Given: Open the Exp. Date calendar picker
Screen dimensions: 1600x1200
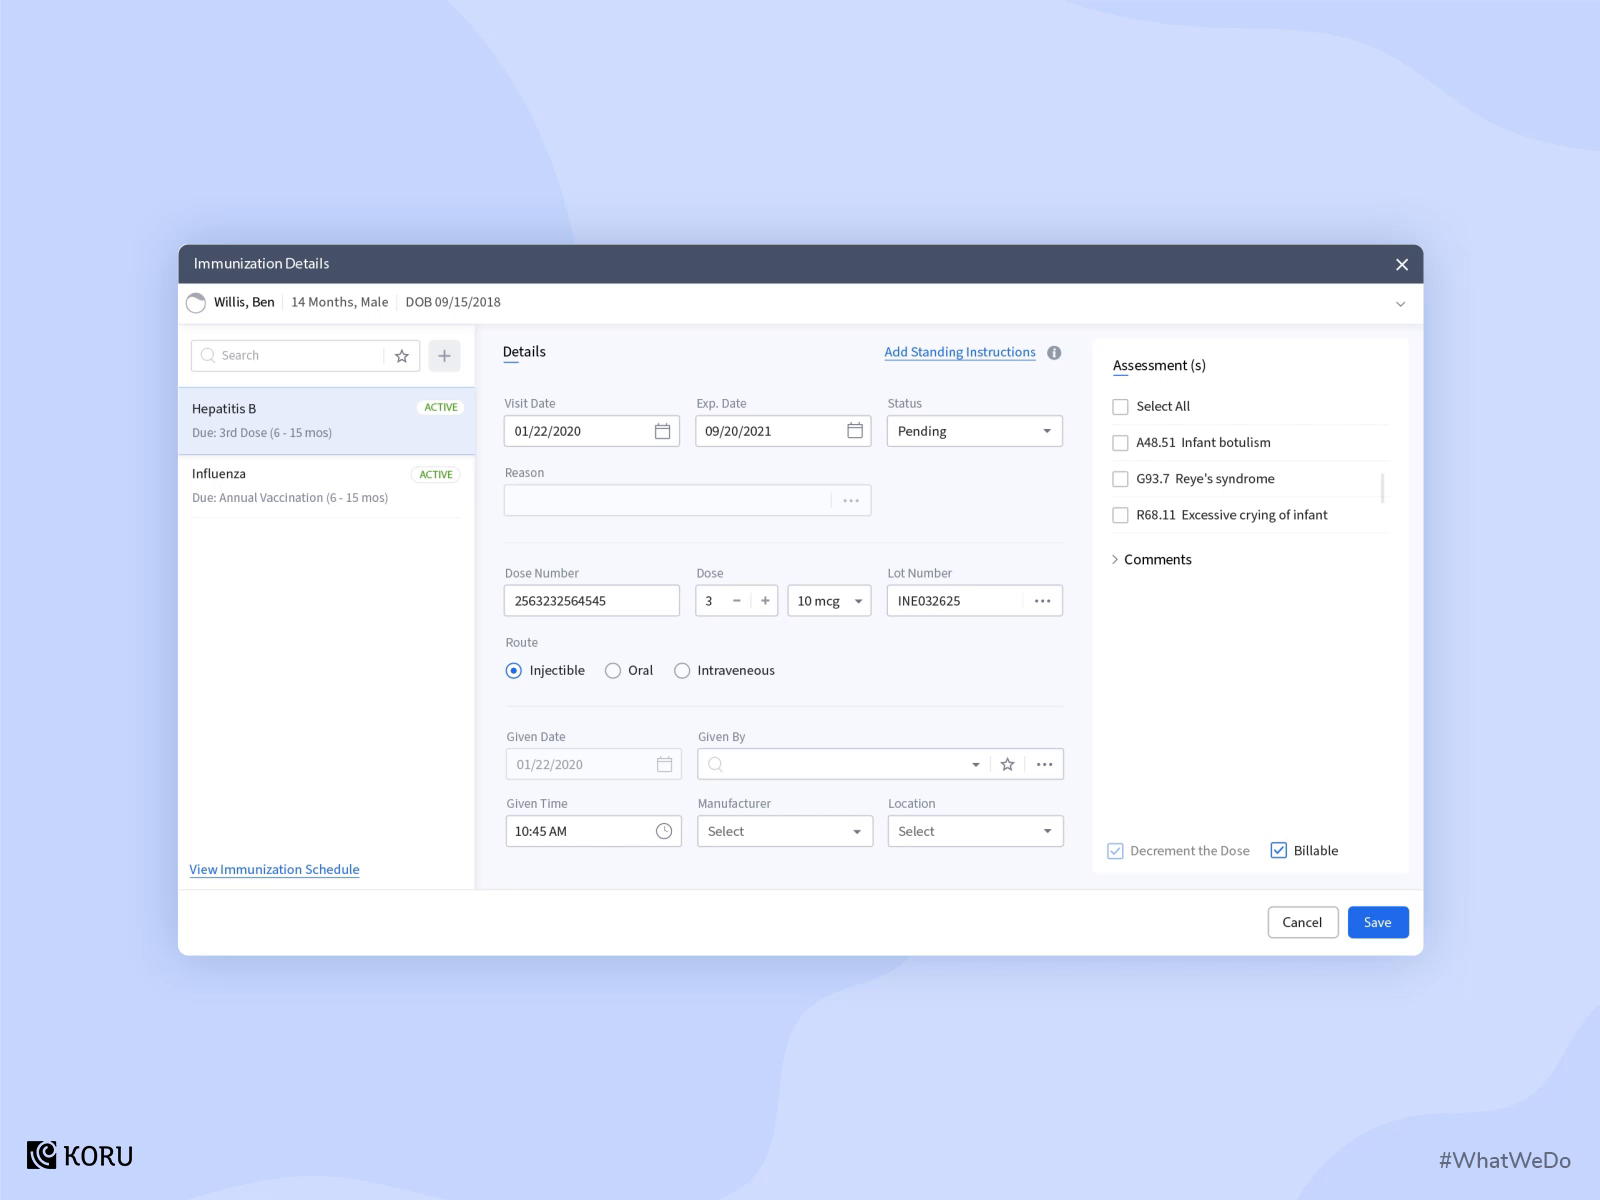Looking at the screenshot, I should click(x=854, y=431).
